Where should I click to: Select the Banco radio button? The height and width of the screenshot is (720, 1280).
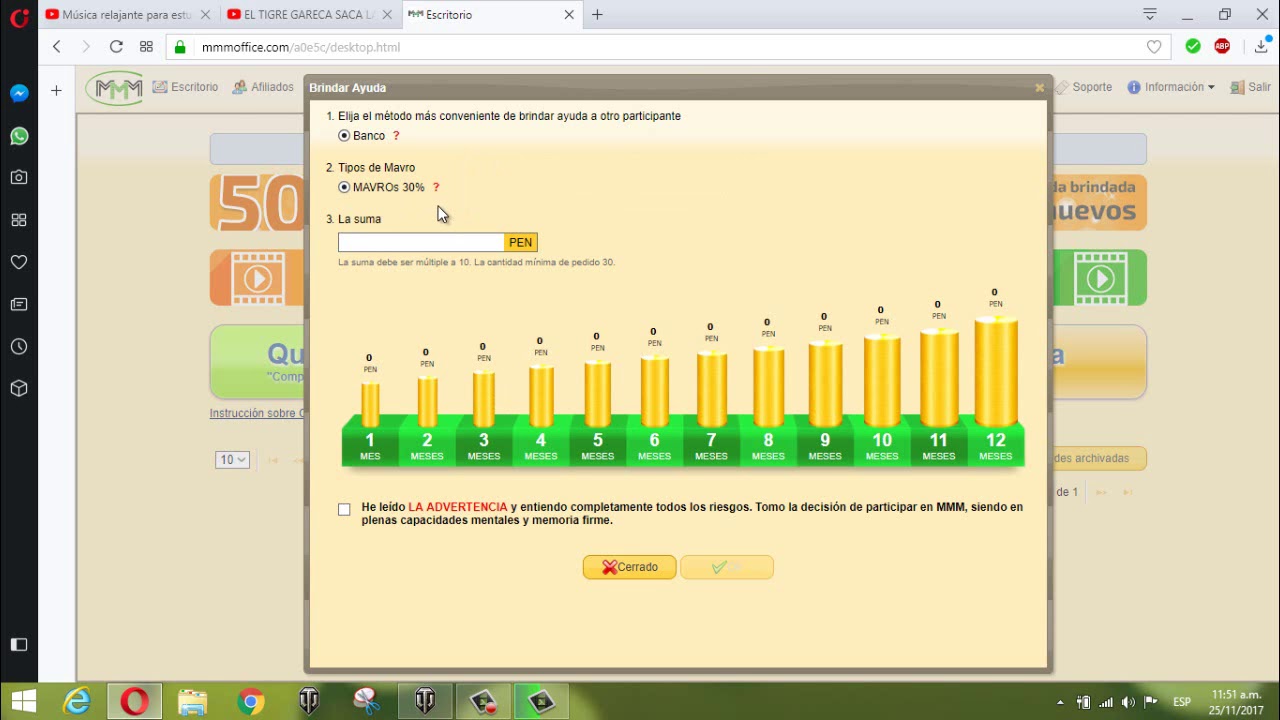coord(344,136)
